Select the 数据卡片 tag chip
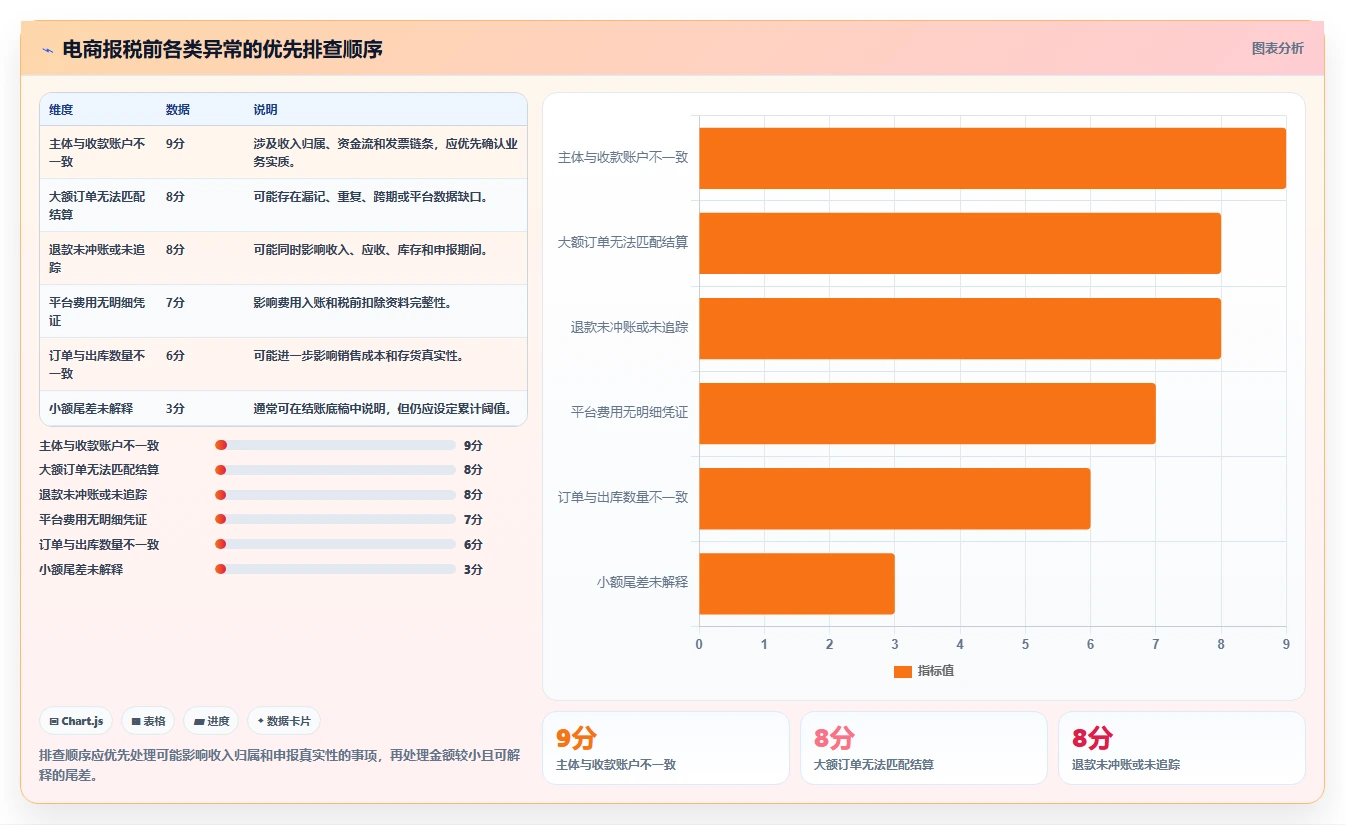1345x825 pixels. coord(284,721)
